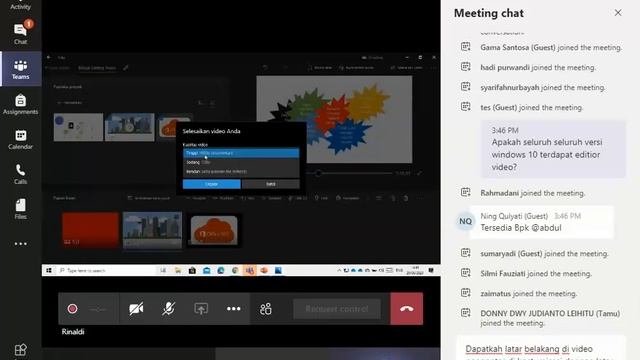Go back with arrow in video editor
640x360 pixels.
[49, 58]
